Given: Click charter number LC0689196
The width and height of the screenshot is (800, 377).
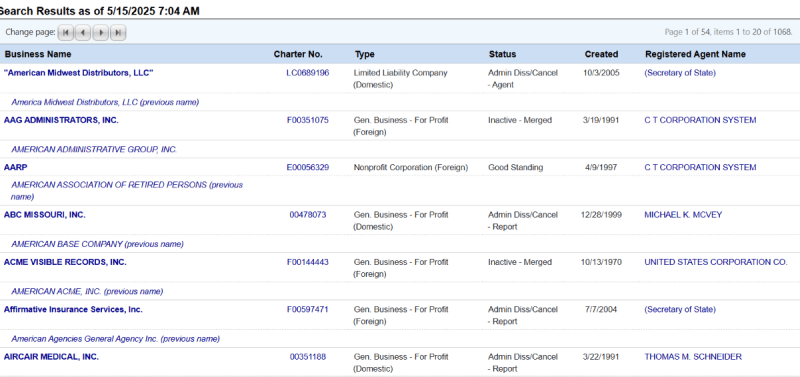Looking at the screenshot, I should click(x=308, y=73).
